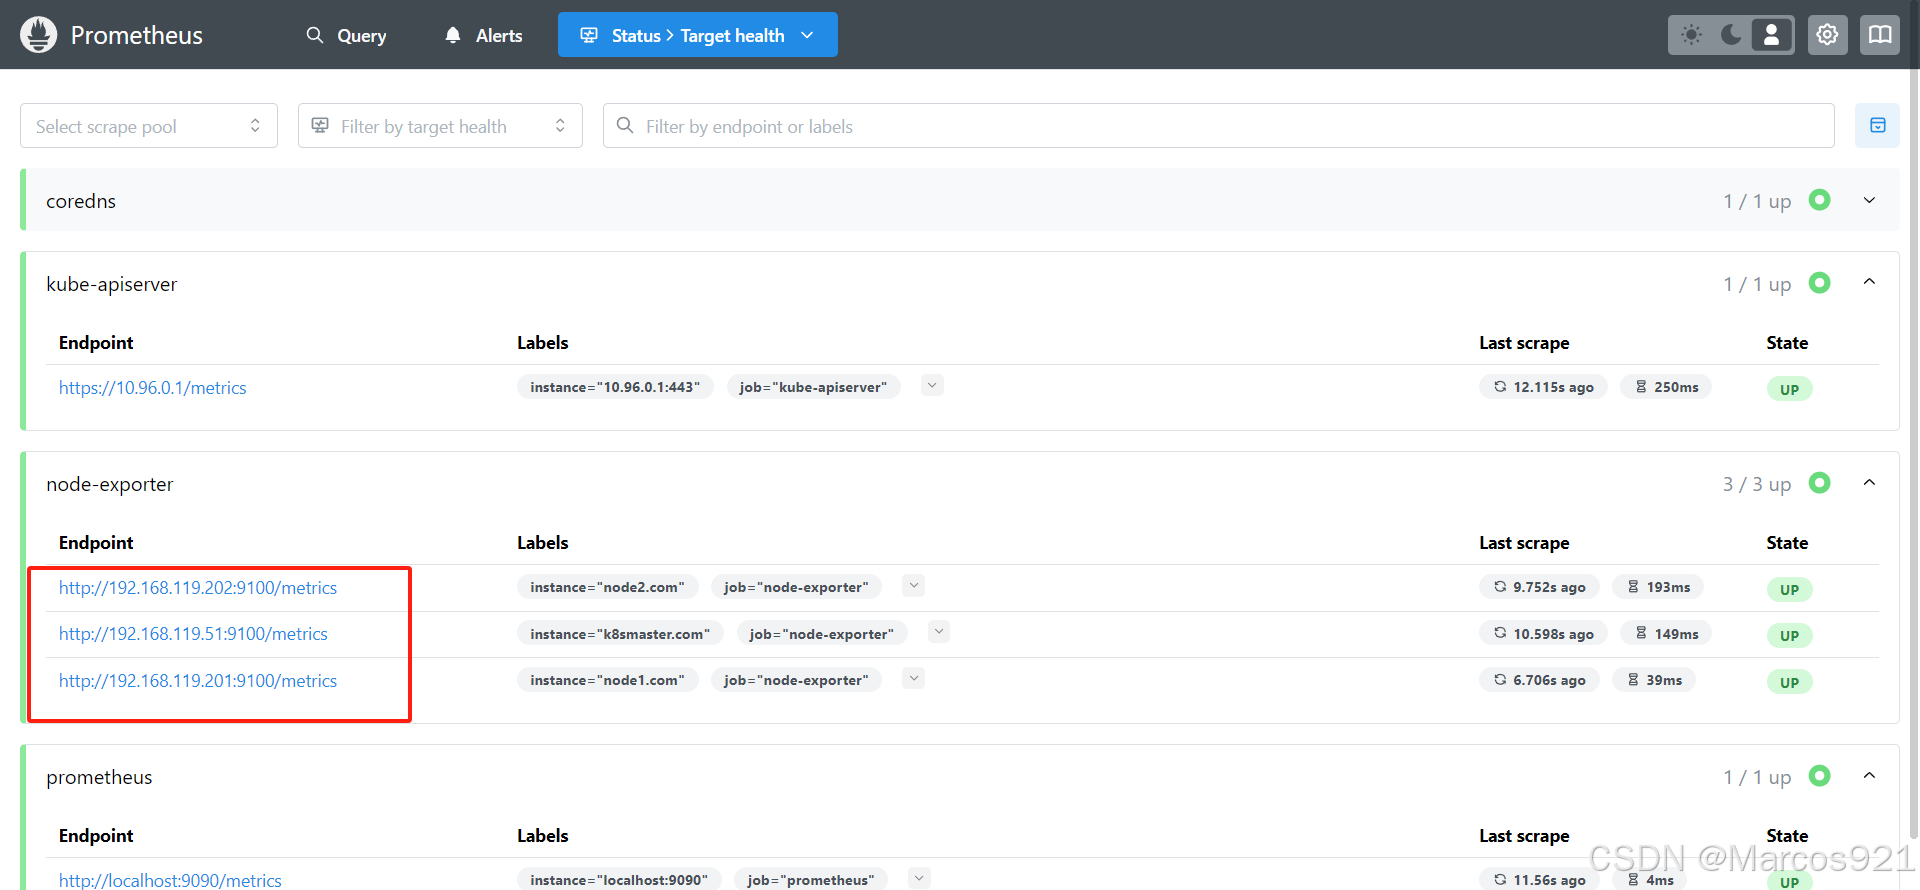
Task: Click the green health ring for node-exporter
Action: tap(1820, 483)
